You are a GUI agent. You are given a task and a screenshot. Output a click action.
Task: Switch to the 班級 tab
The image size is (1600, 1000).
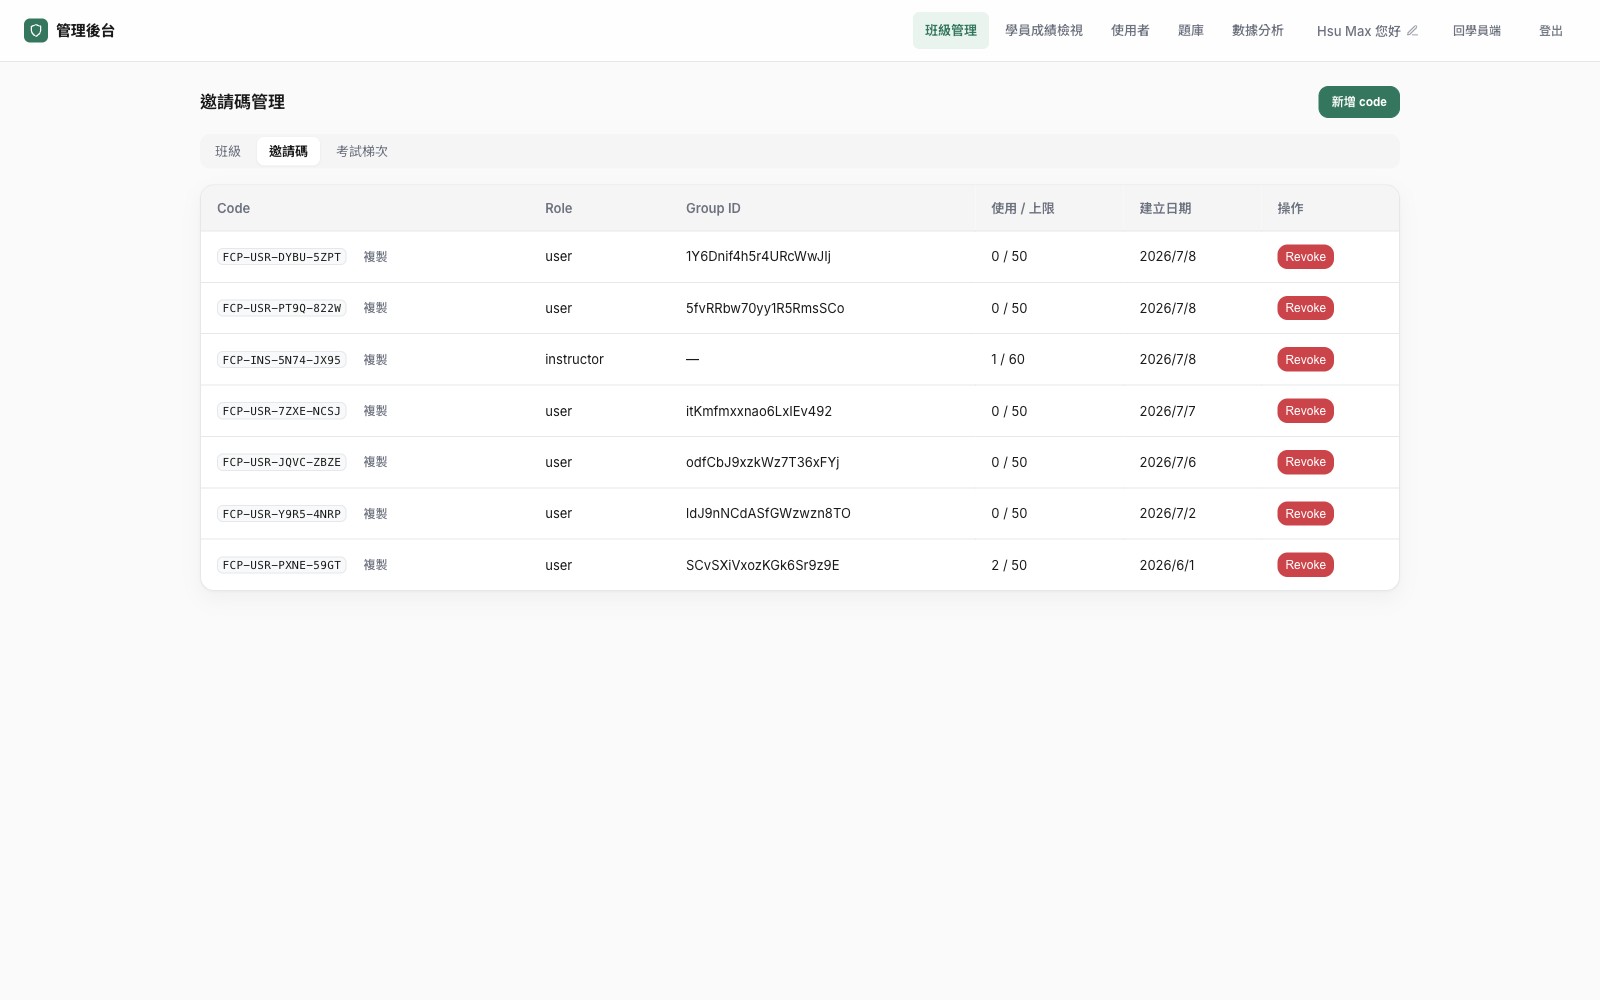tap(228, 151)
